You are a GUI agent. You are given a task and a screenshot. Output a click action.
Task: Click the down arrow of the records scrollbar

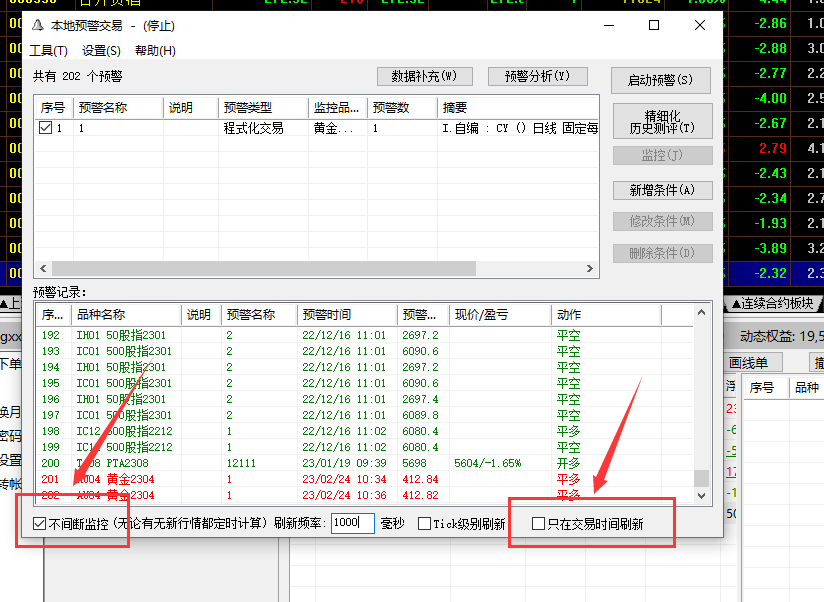(x=701, y=495)
